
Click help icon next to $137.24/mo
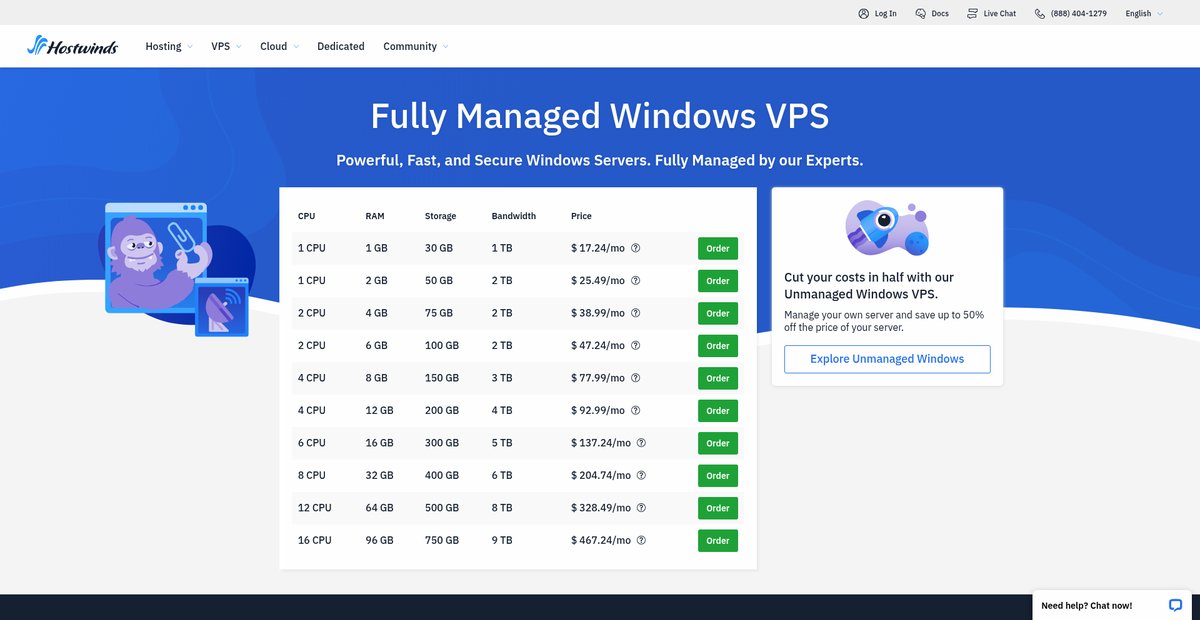pyautogui.click(x=641, y=443)
